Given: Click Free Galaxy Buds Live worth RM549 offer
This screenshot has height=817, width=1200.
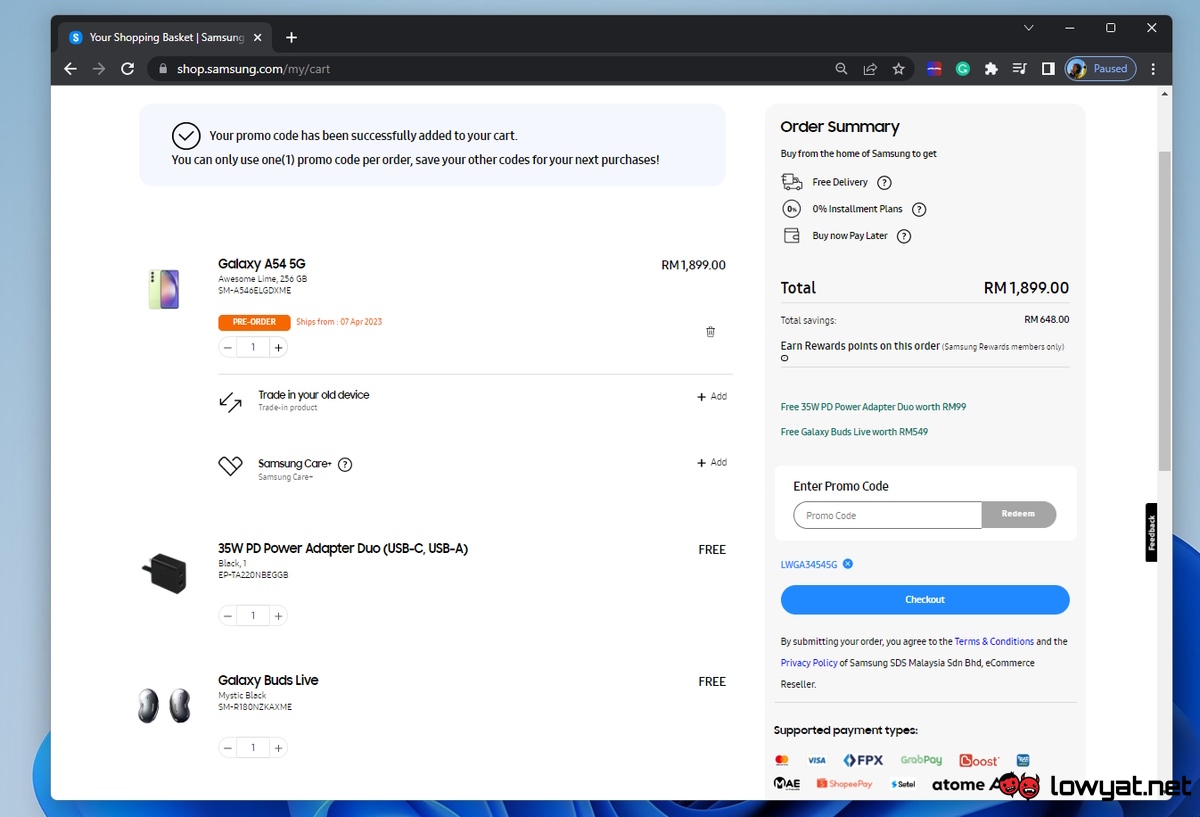Looking at the screenshot, I should (x=854, y=432).
